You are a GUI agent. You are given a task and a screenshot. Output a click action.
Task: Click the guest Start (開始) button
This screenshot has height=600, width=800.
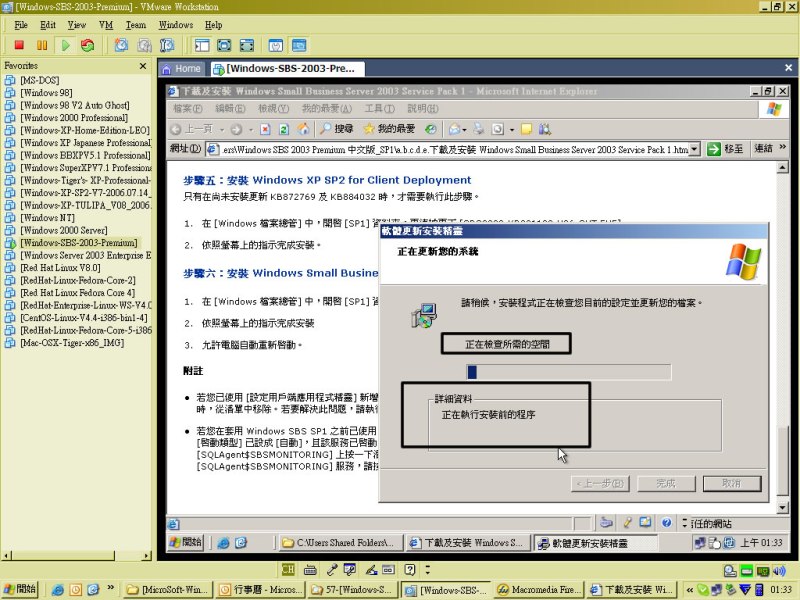pos(186,542)
